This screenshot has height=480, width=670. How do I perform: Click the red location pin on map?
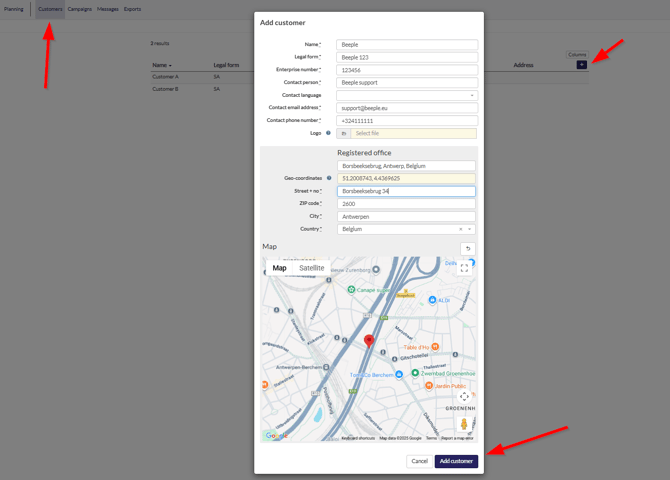[369, 343]
